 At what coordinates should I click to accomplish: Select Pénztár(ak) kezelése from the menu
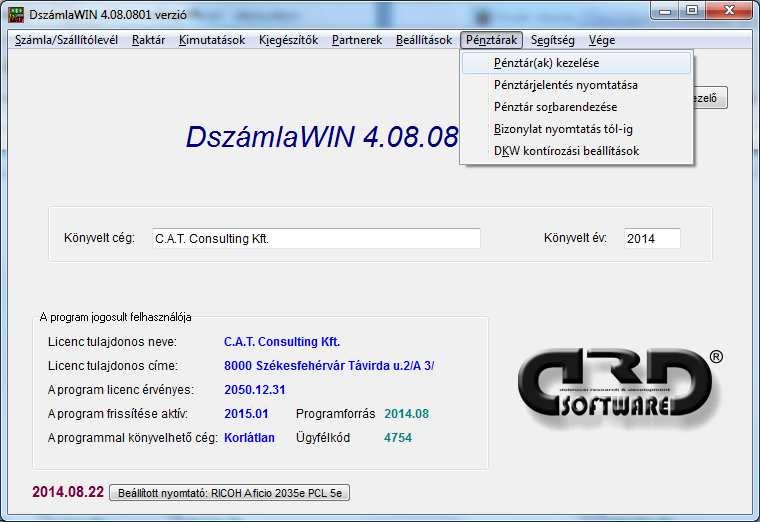tap(576, 63)
